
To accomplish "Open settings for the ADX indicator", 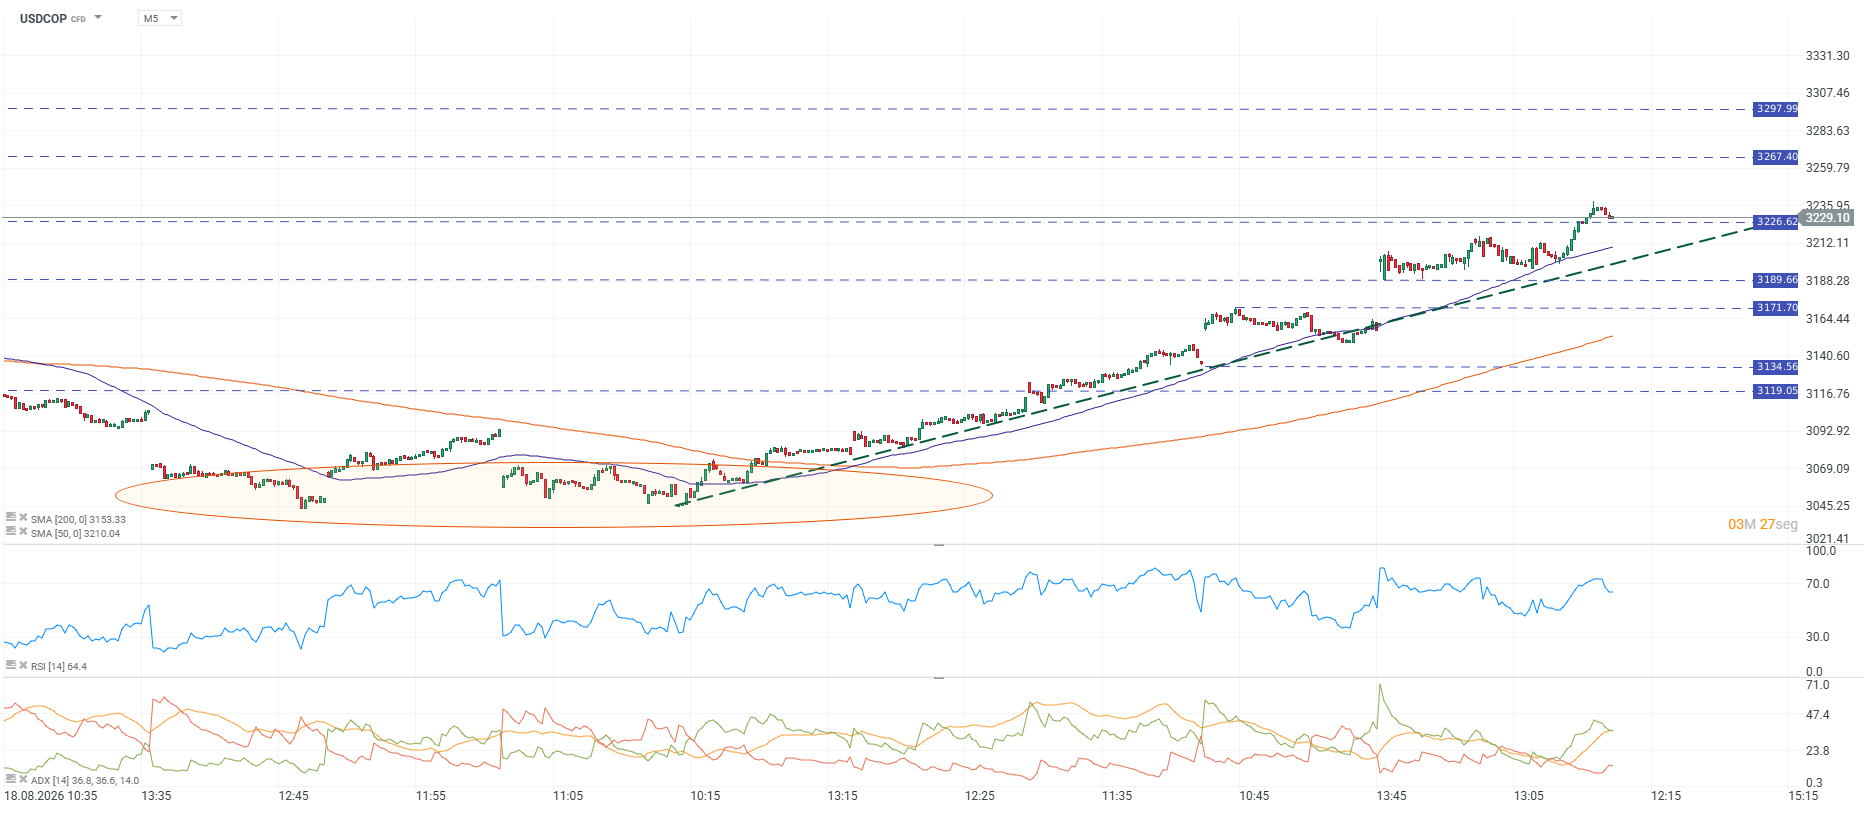I will tap(11, 778).
